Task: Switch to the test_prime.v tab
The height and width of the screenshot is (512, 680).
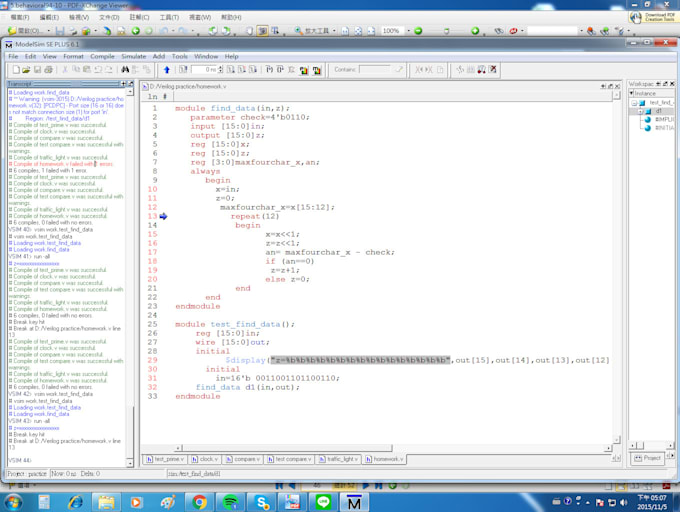Action: click(166, 459)
